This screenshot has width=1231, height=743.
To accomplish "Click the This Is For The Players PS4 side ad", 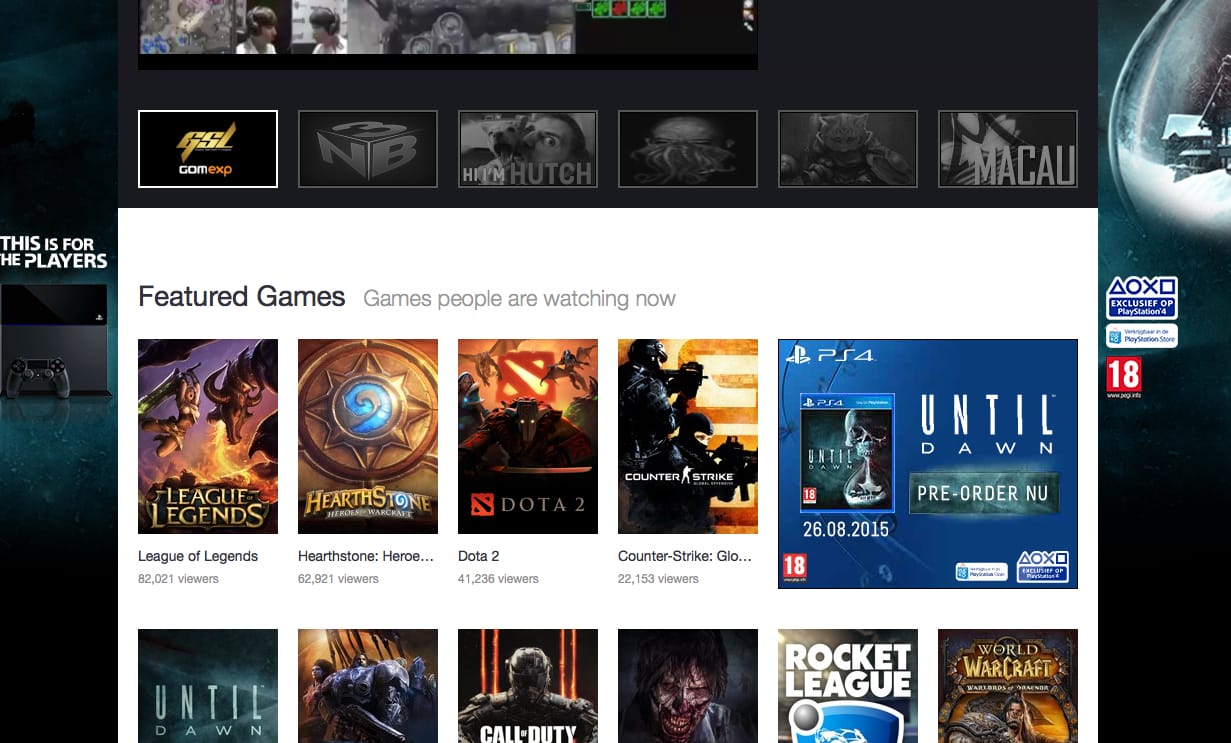I will pos(55,330).
